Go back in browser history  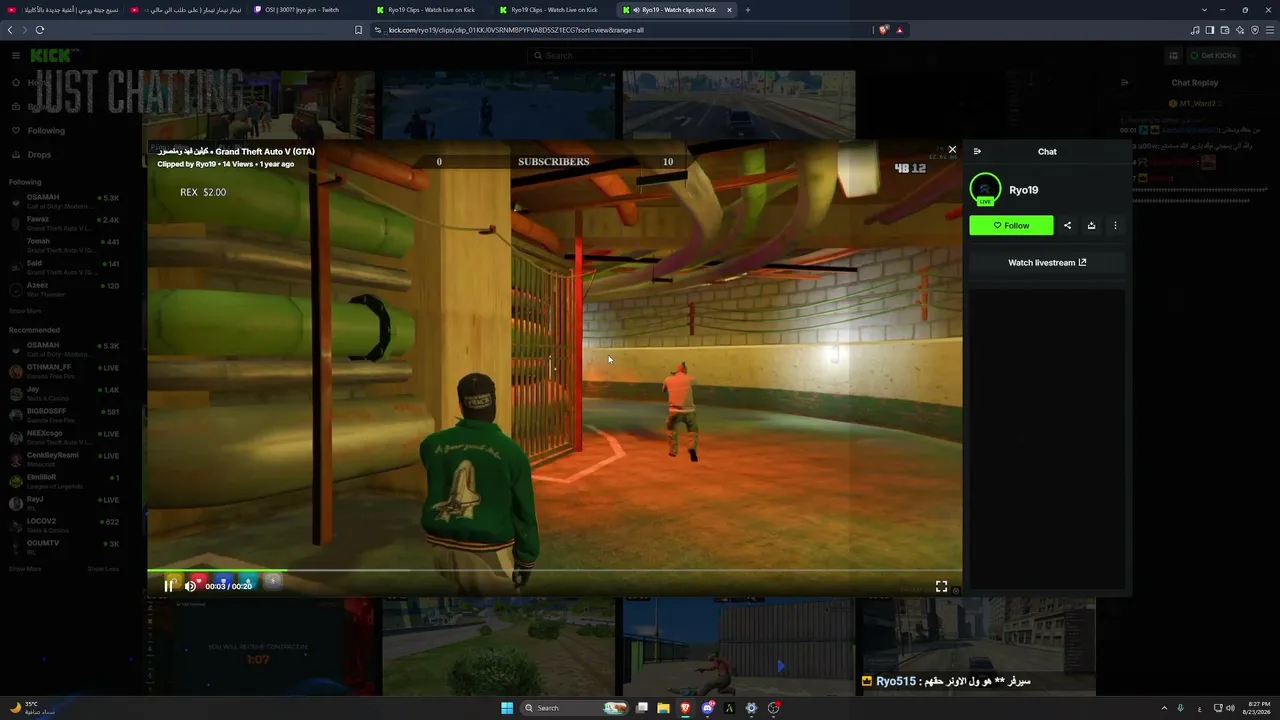point(11,30)
